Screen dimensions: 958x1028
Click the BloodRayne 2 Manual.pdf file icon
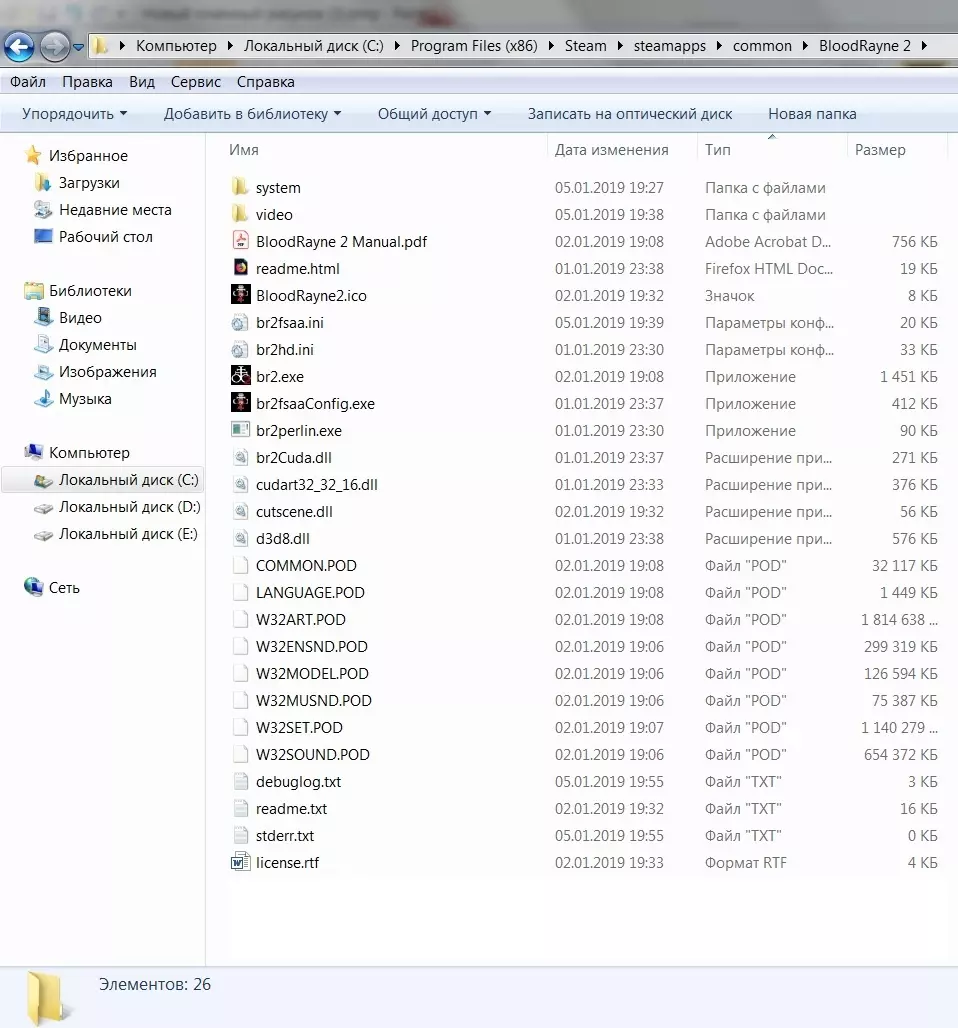pyautogui.click(x=240, y=241)
